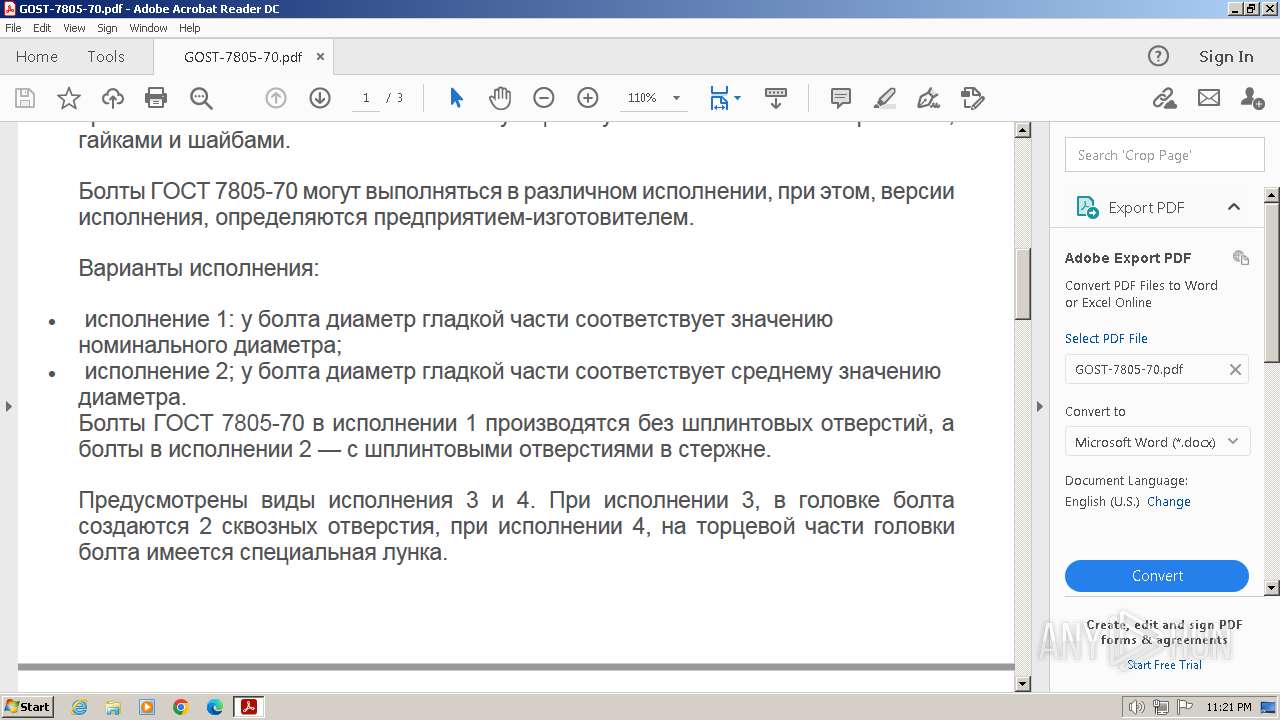
Task: Add a comment sticky note
Action: pyautogui.click(x=841, y=98)
